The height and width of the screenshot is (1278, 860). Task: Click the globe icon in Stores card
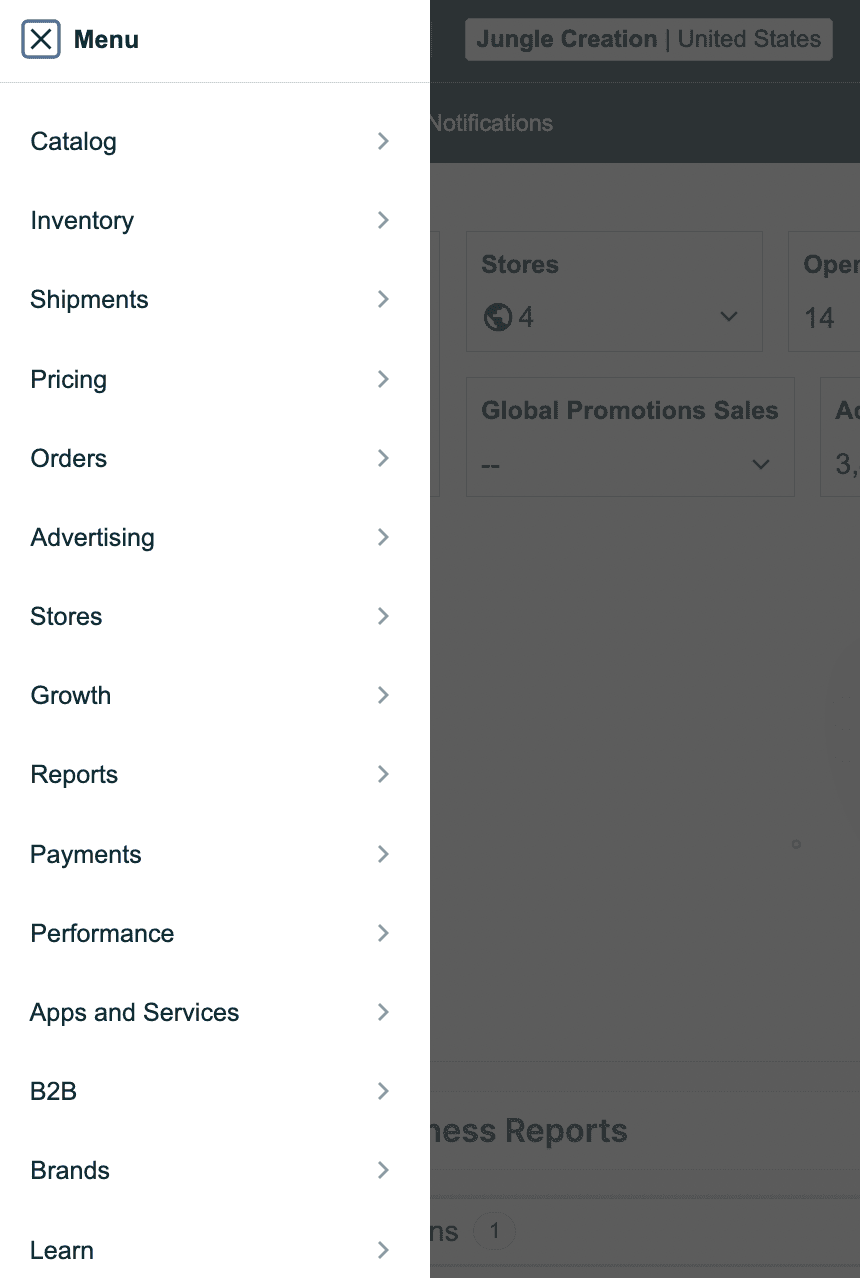point(497,318)
